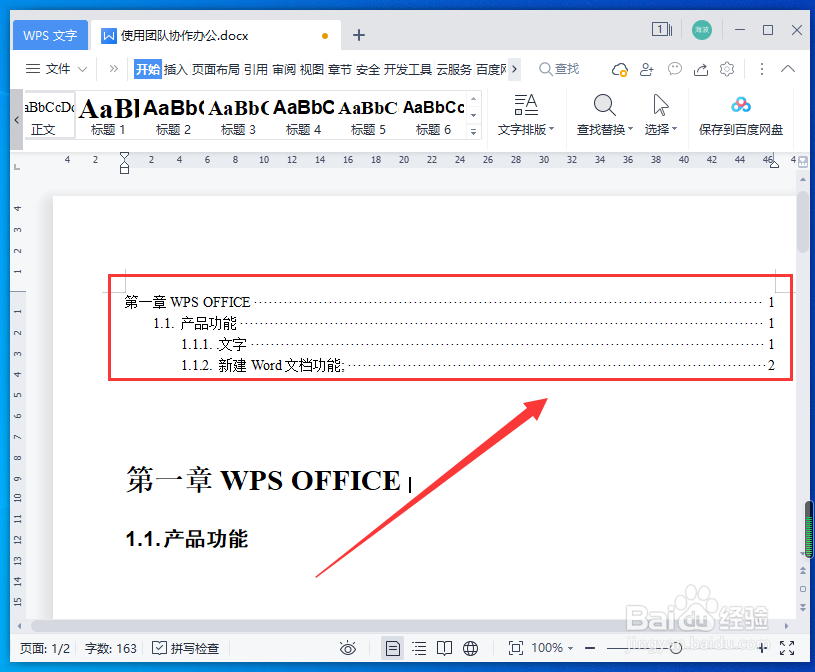
Task: Open the 云服务 ribbon tab
Action: click(x=454, y=69)
